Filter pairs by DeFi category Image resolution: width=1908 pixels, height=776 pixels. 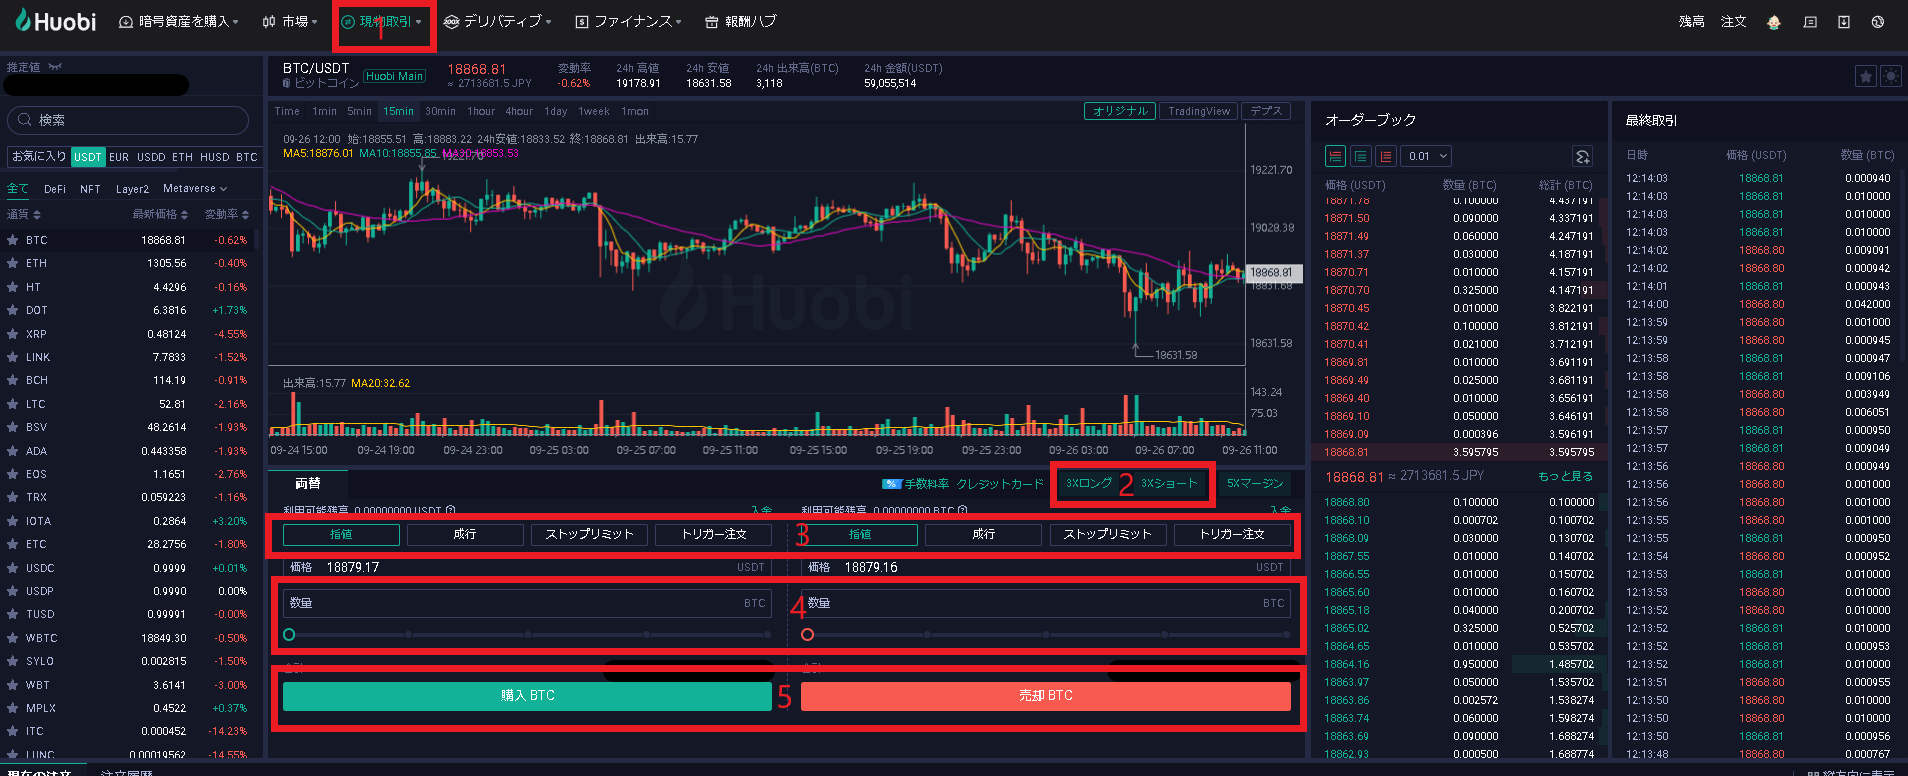tap(55, 188)
